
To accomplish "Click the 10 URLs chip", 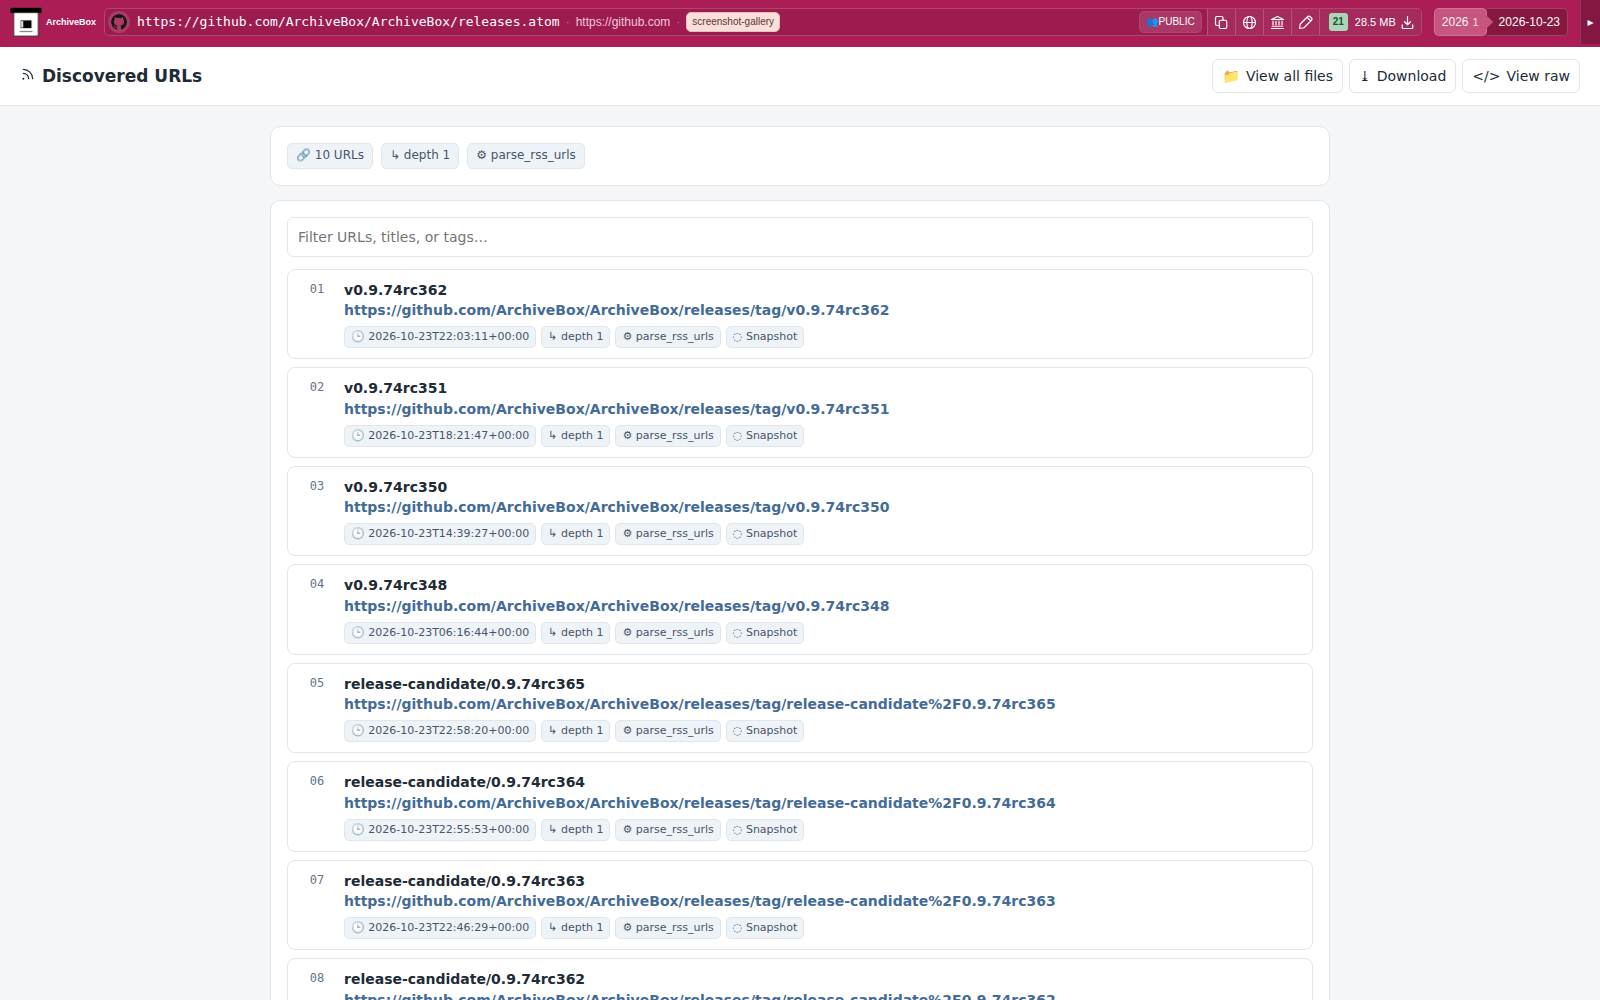I will click(x=330, y=155).
